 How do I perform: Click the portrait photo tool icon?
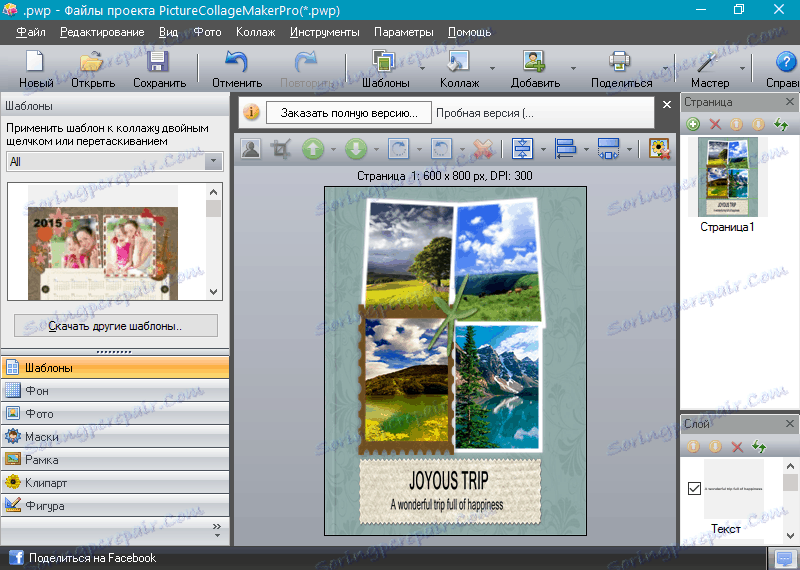point(251,149)
